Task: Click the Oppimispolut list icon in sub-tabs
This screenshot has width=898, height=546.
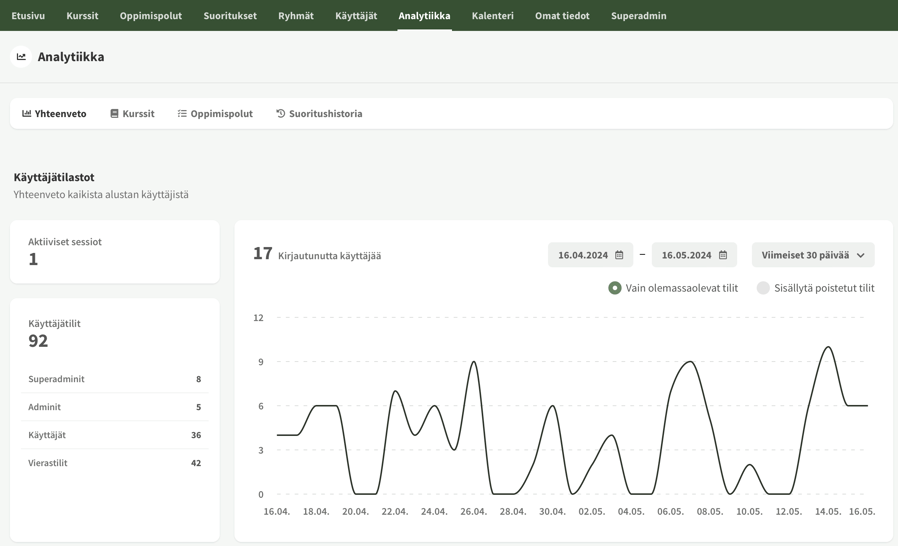Action: 182,113
